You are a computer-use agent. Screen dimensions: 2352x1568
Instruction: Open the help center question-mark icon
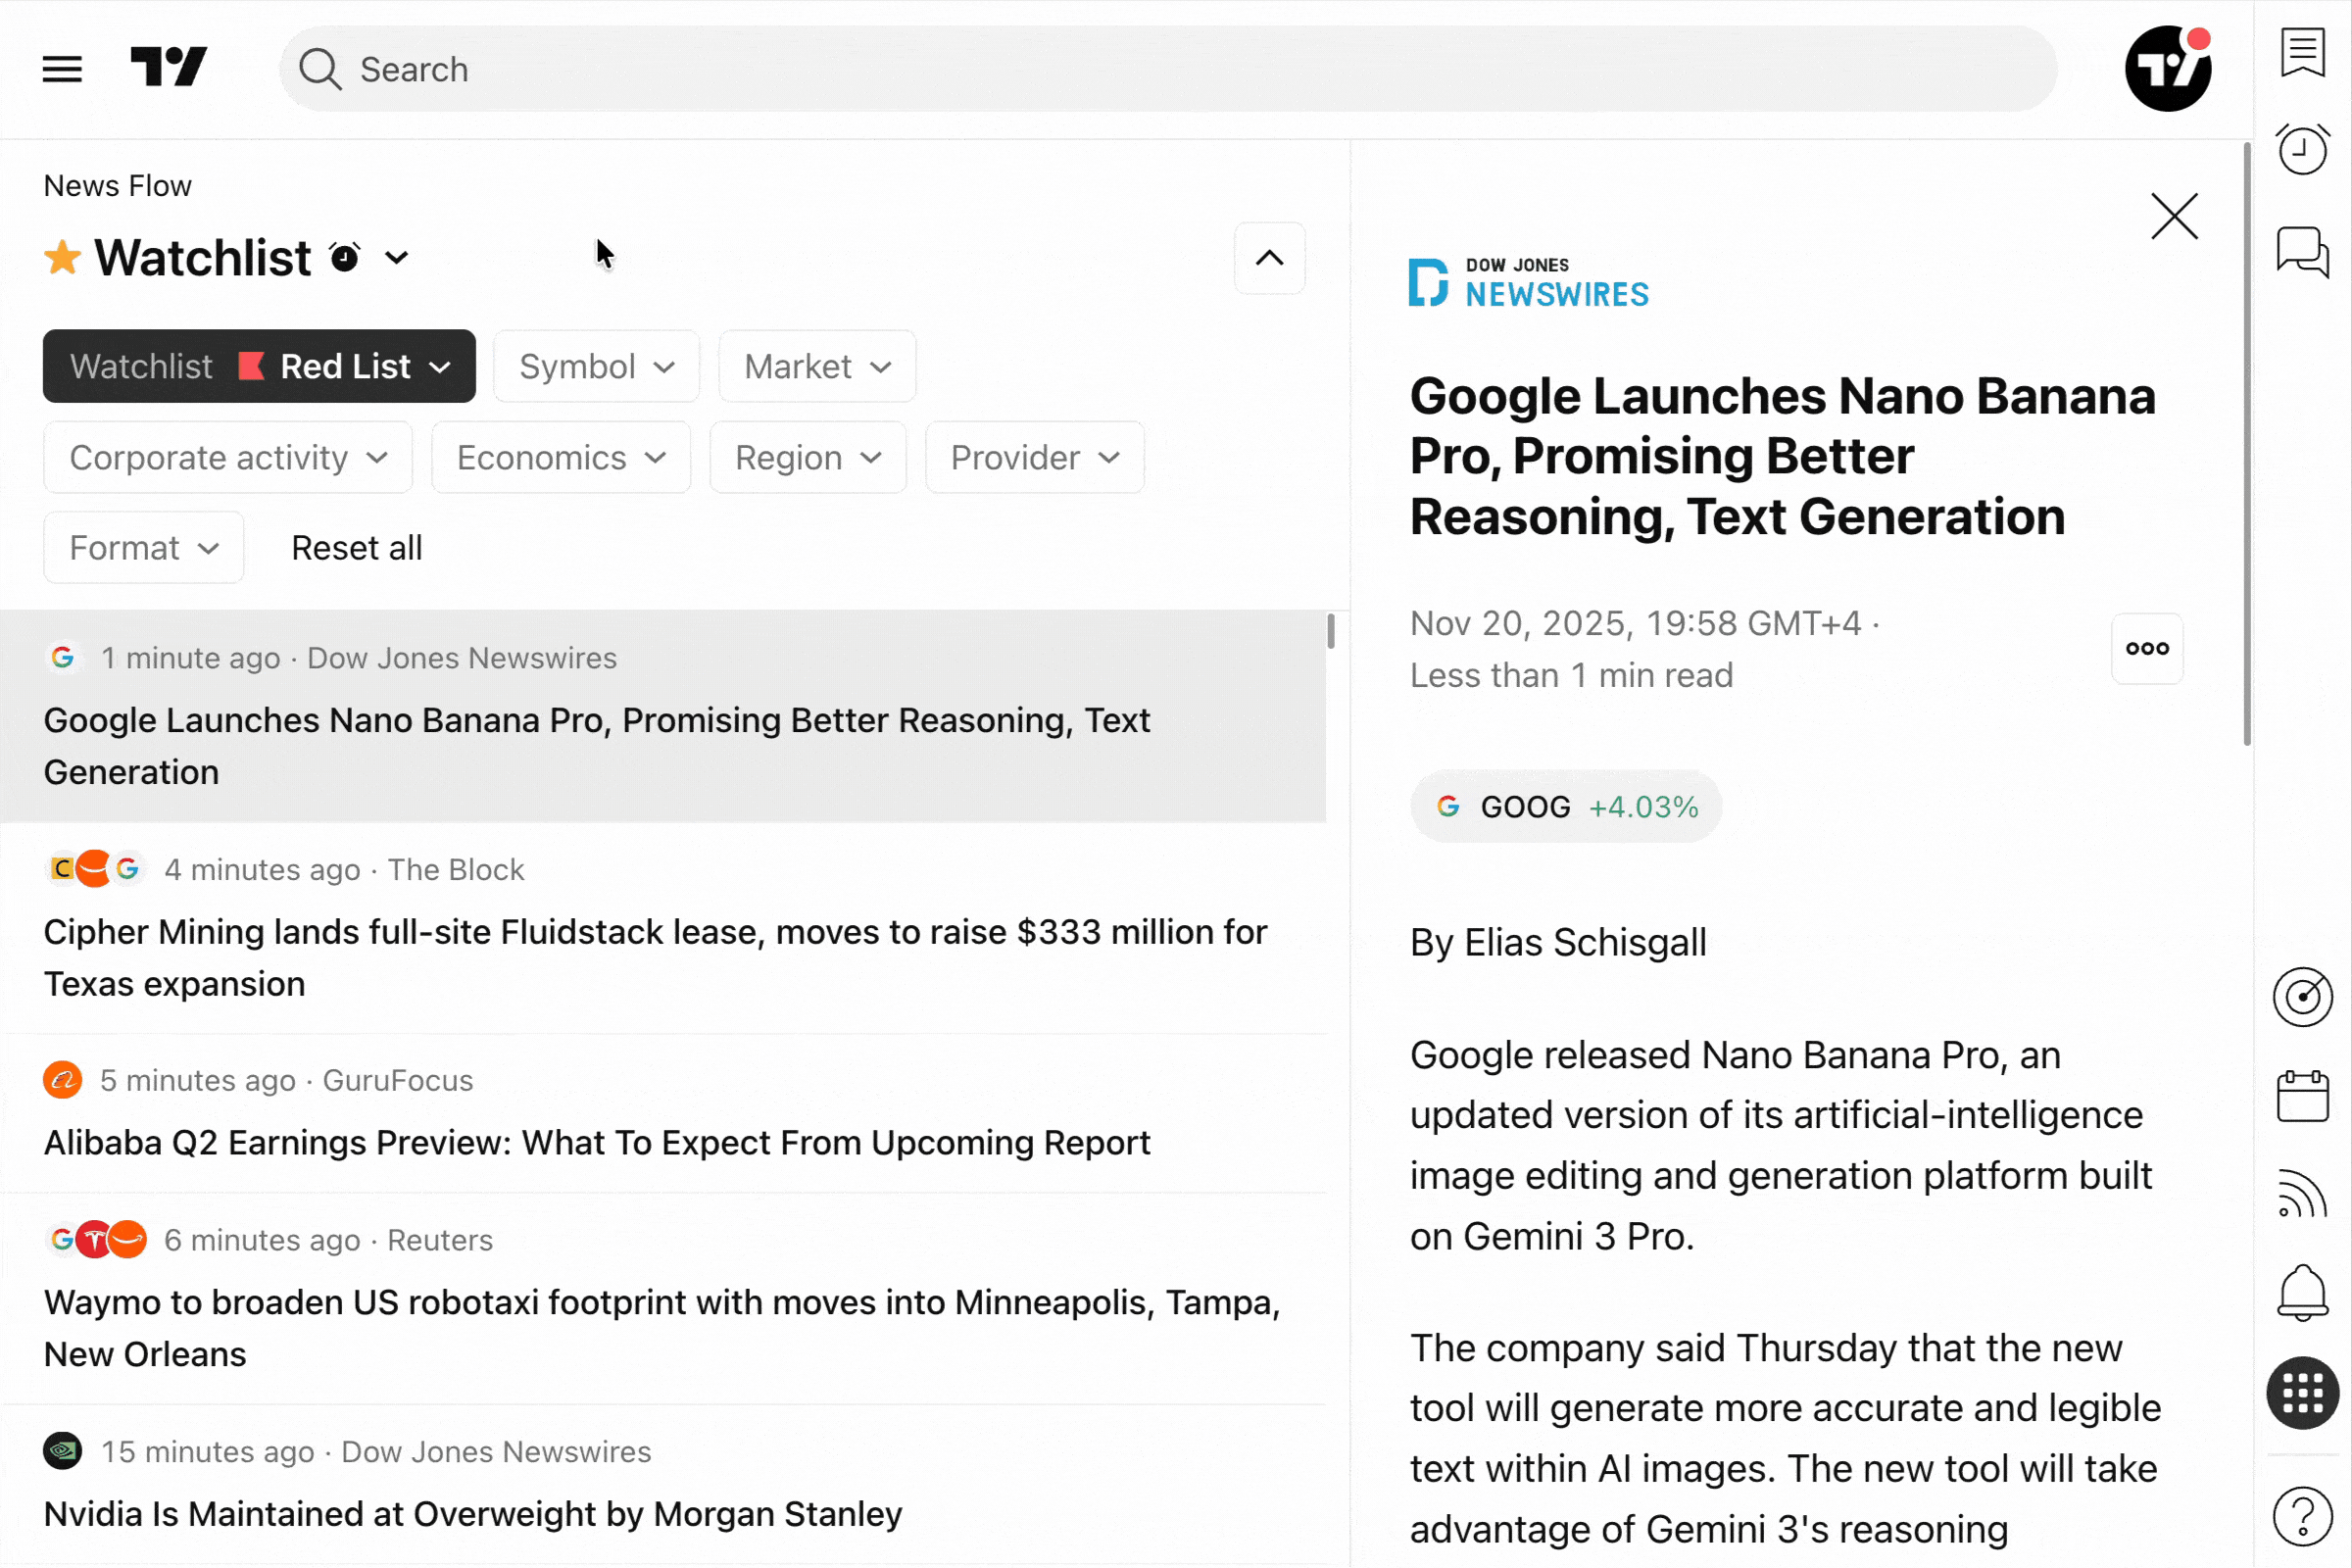[x=2302, y=1515]
